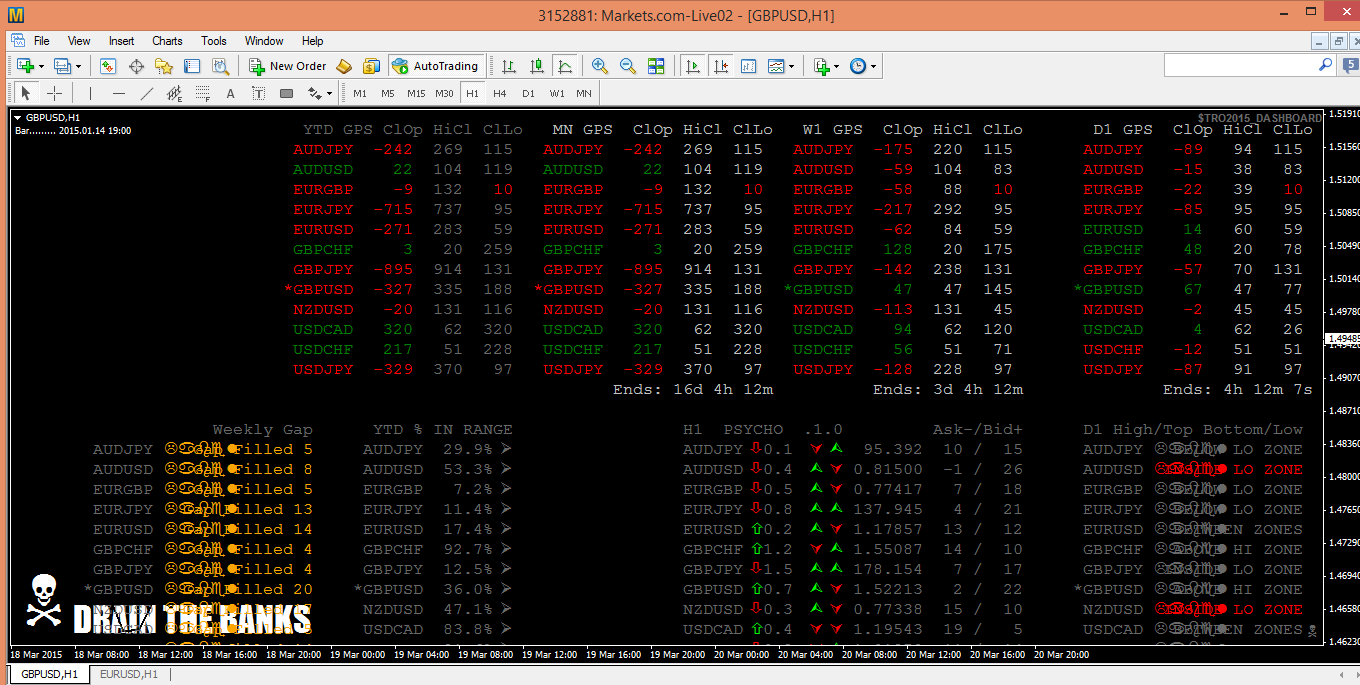The width and height of the screenshot is (1360, 685).
Task: Select the Fibonacci retracement tool
Action: tap(202, 92)
